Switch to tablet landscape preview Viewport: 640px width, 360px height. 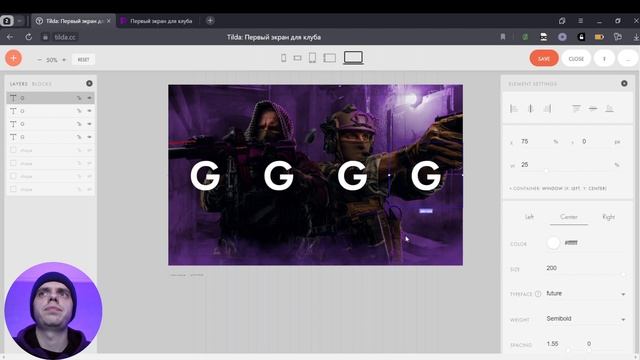330,58
